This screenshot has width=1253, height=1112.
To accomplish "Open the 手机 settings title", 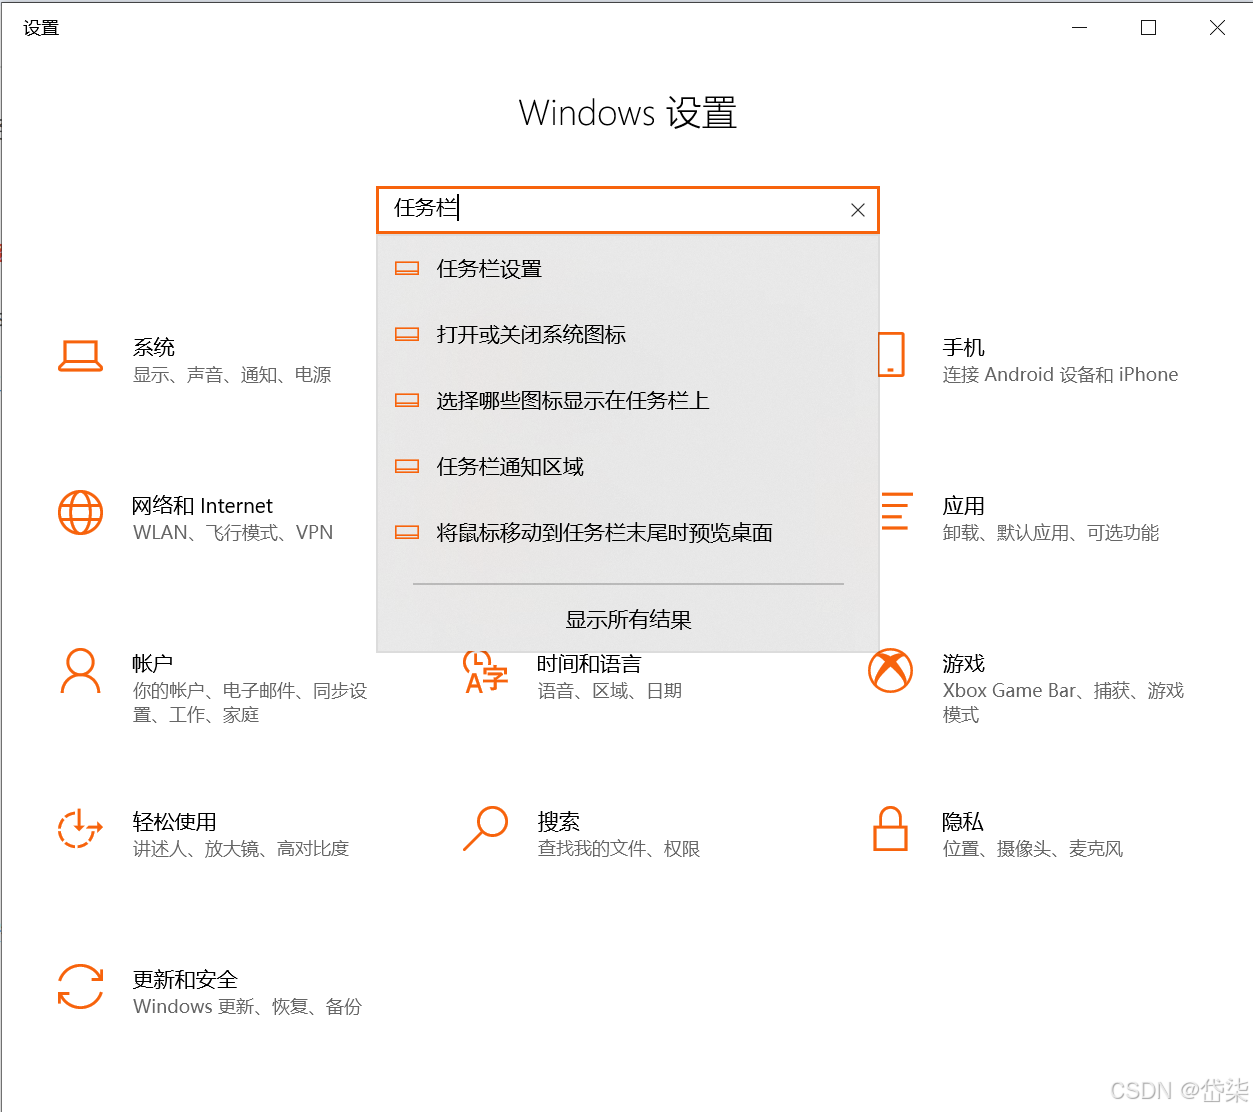I will click(x=964, y=347).
